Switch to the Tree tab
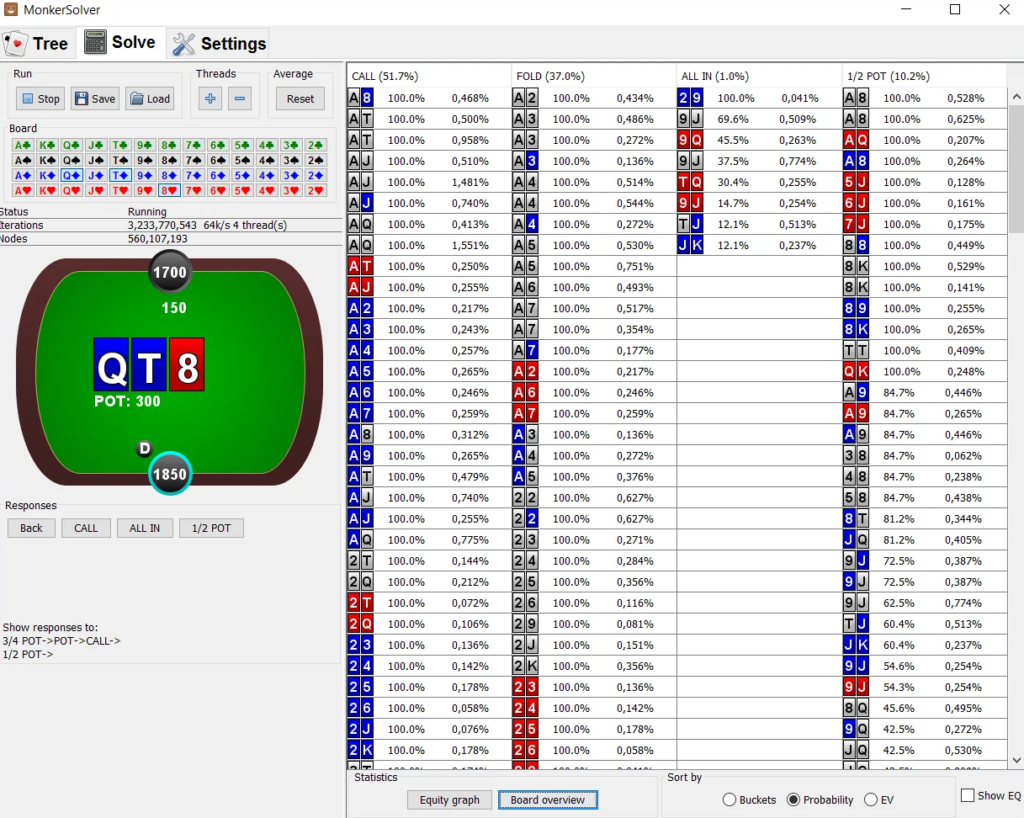The height and width of the screenshot is (818, 1024). (37, 44)
